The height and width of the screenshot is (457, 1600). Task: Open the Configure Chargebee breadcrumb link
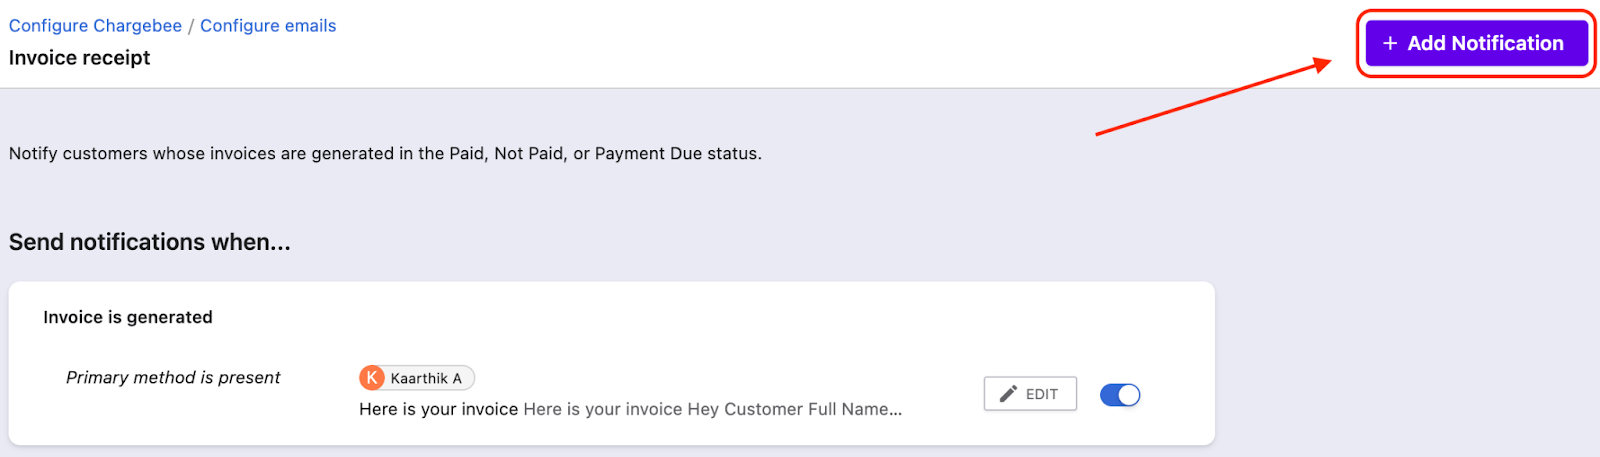tap(95, 26)
